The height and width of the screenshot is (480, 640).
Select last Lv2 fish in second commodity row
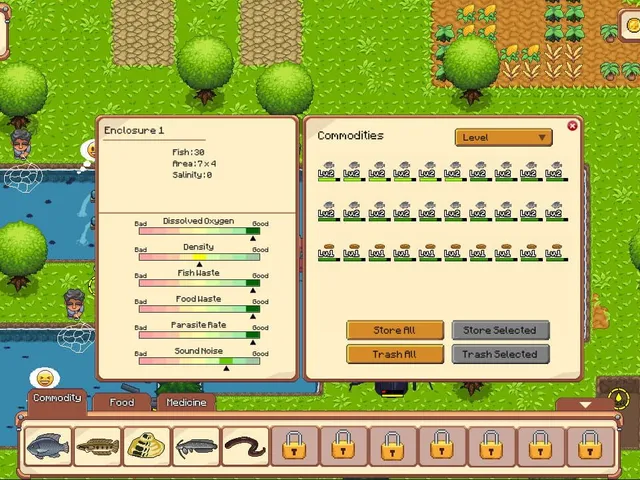(556, 211)
